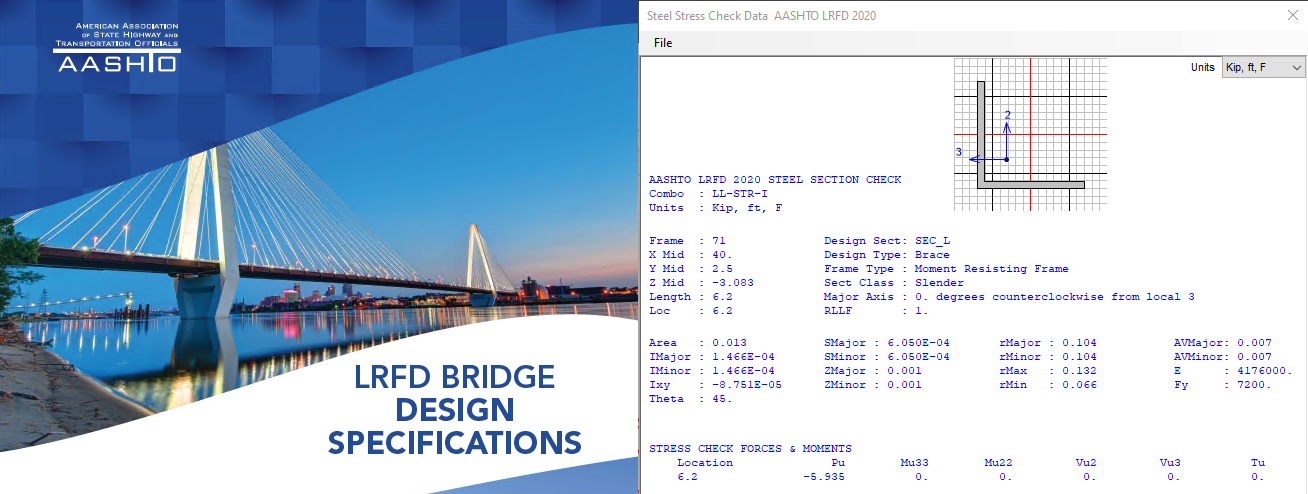Click the L-angle section shape in diagram

pos(1030,184)
